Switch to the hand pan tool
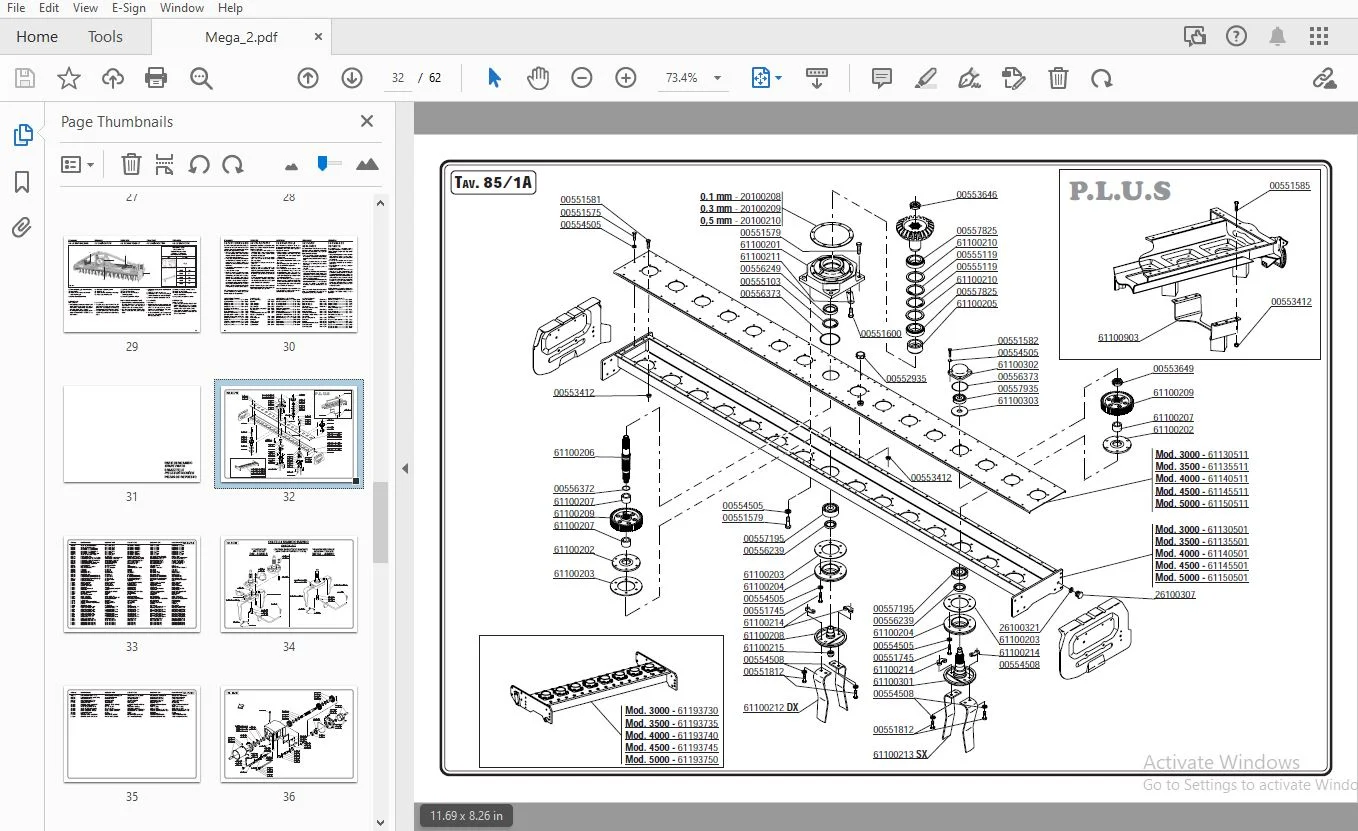This screenshot has height=831, width=1358. (538, 78)
